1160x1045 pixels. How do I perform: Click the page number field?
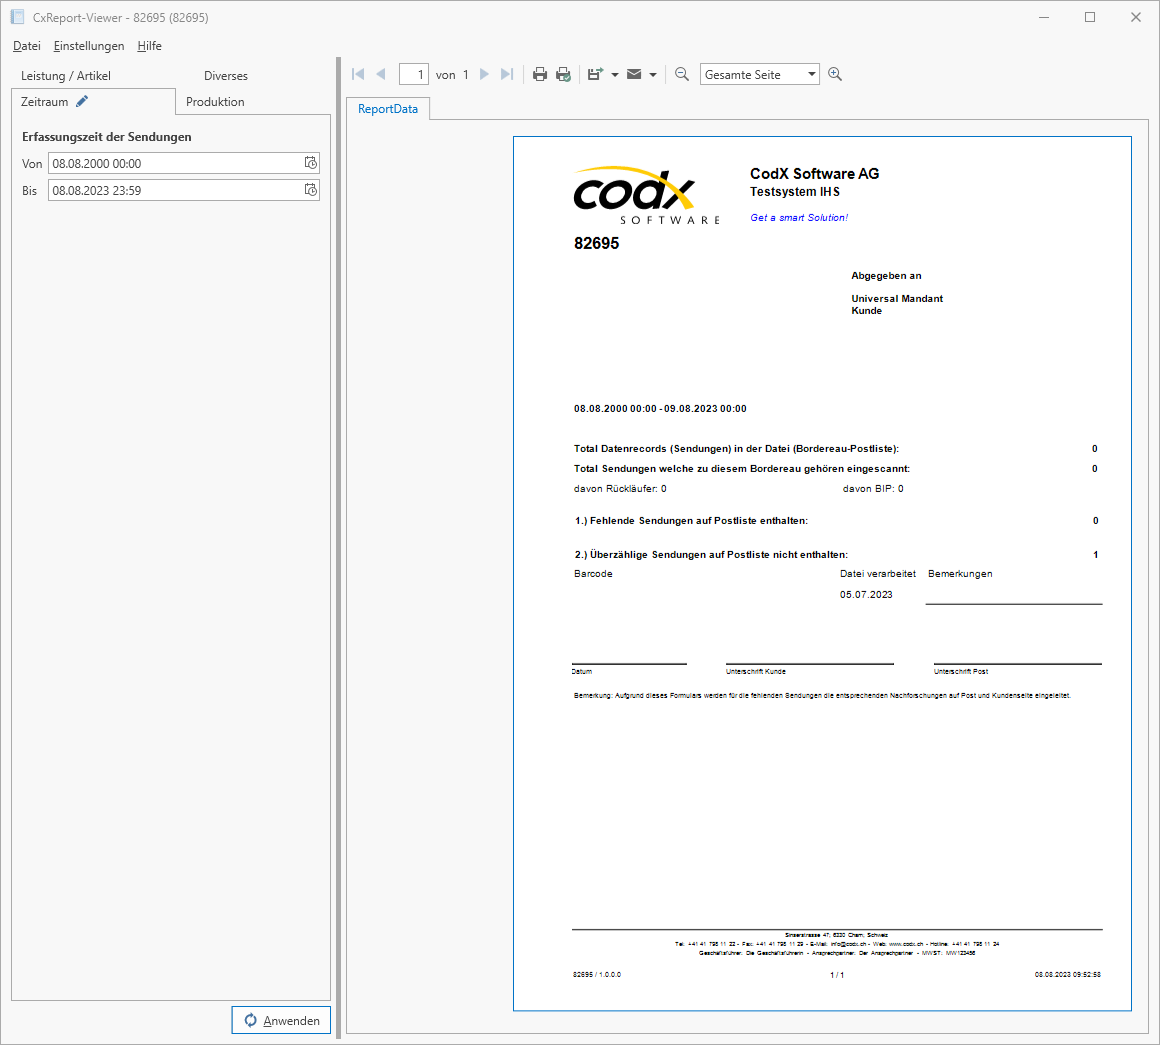pos(414,74)
